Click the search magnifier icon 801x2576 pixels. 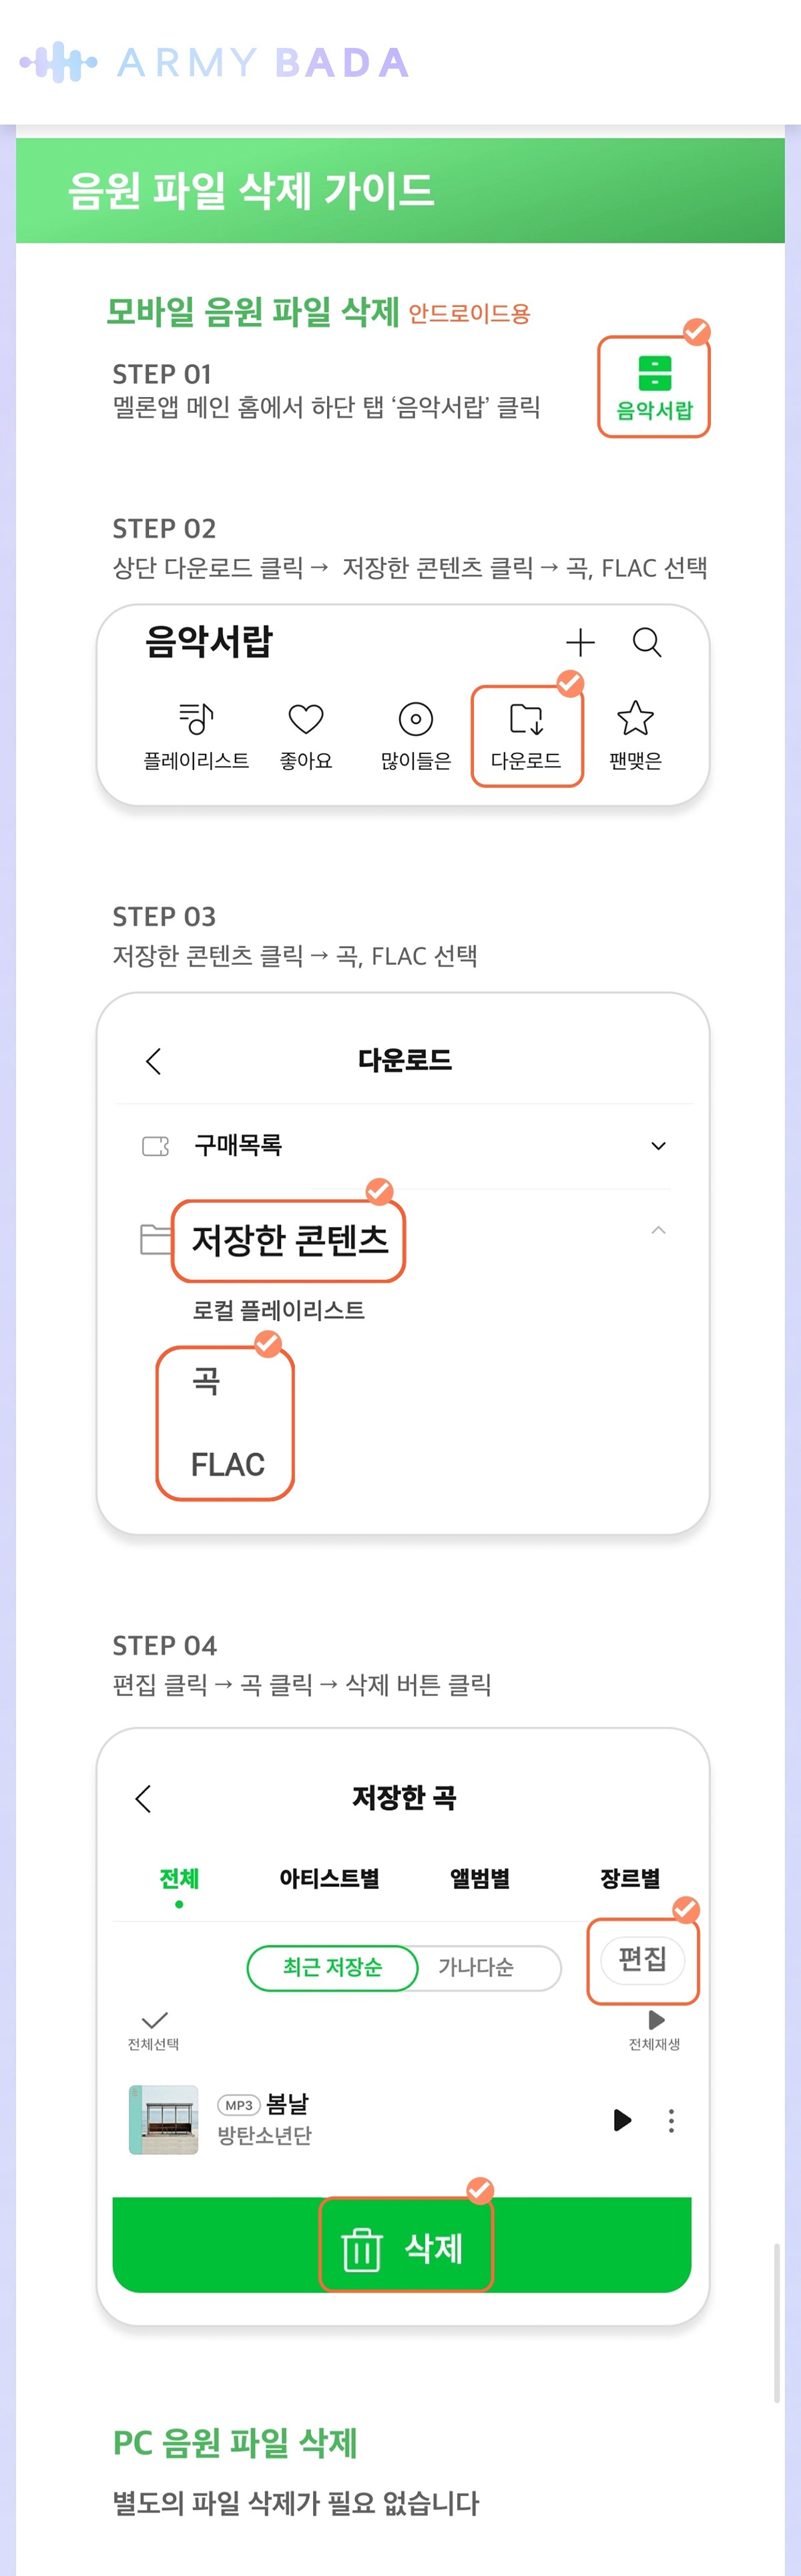(x=647, y=642)
